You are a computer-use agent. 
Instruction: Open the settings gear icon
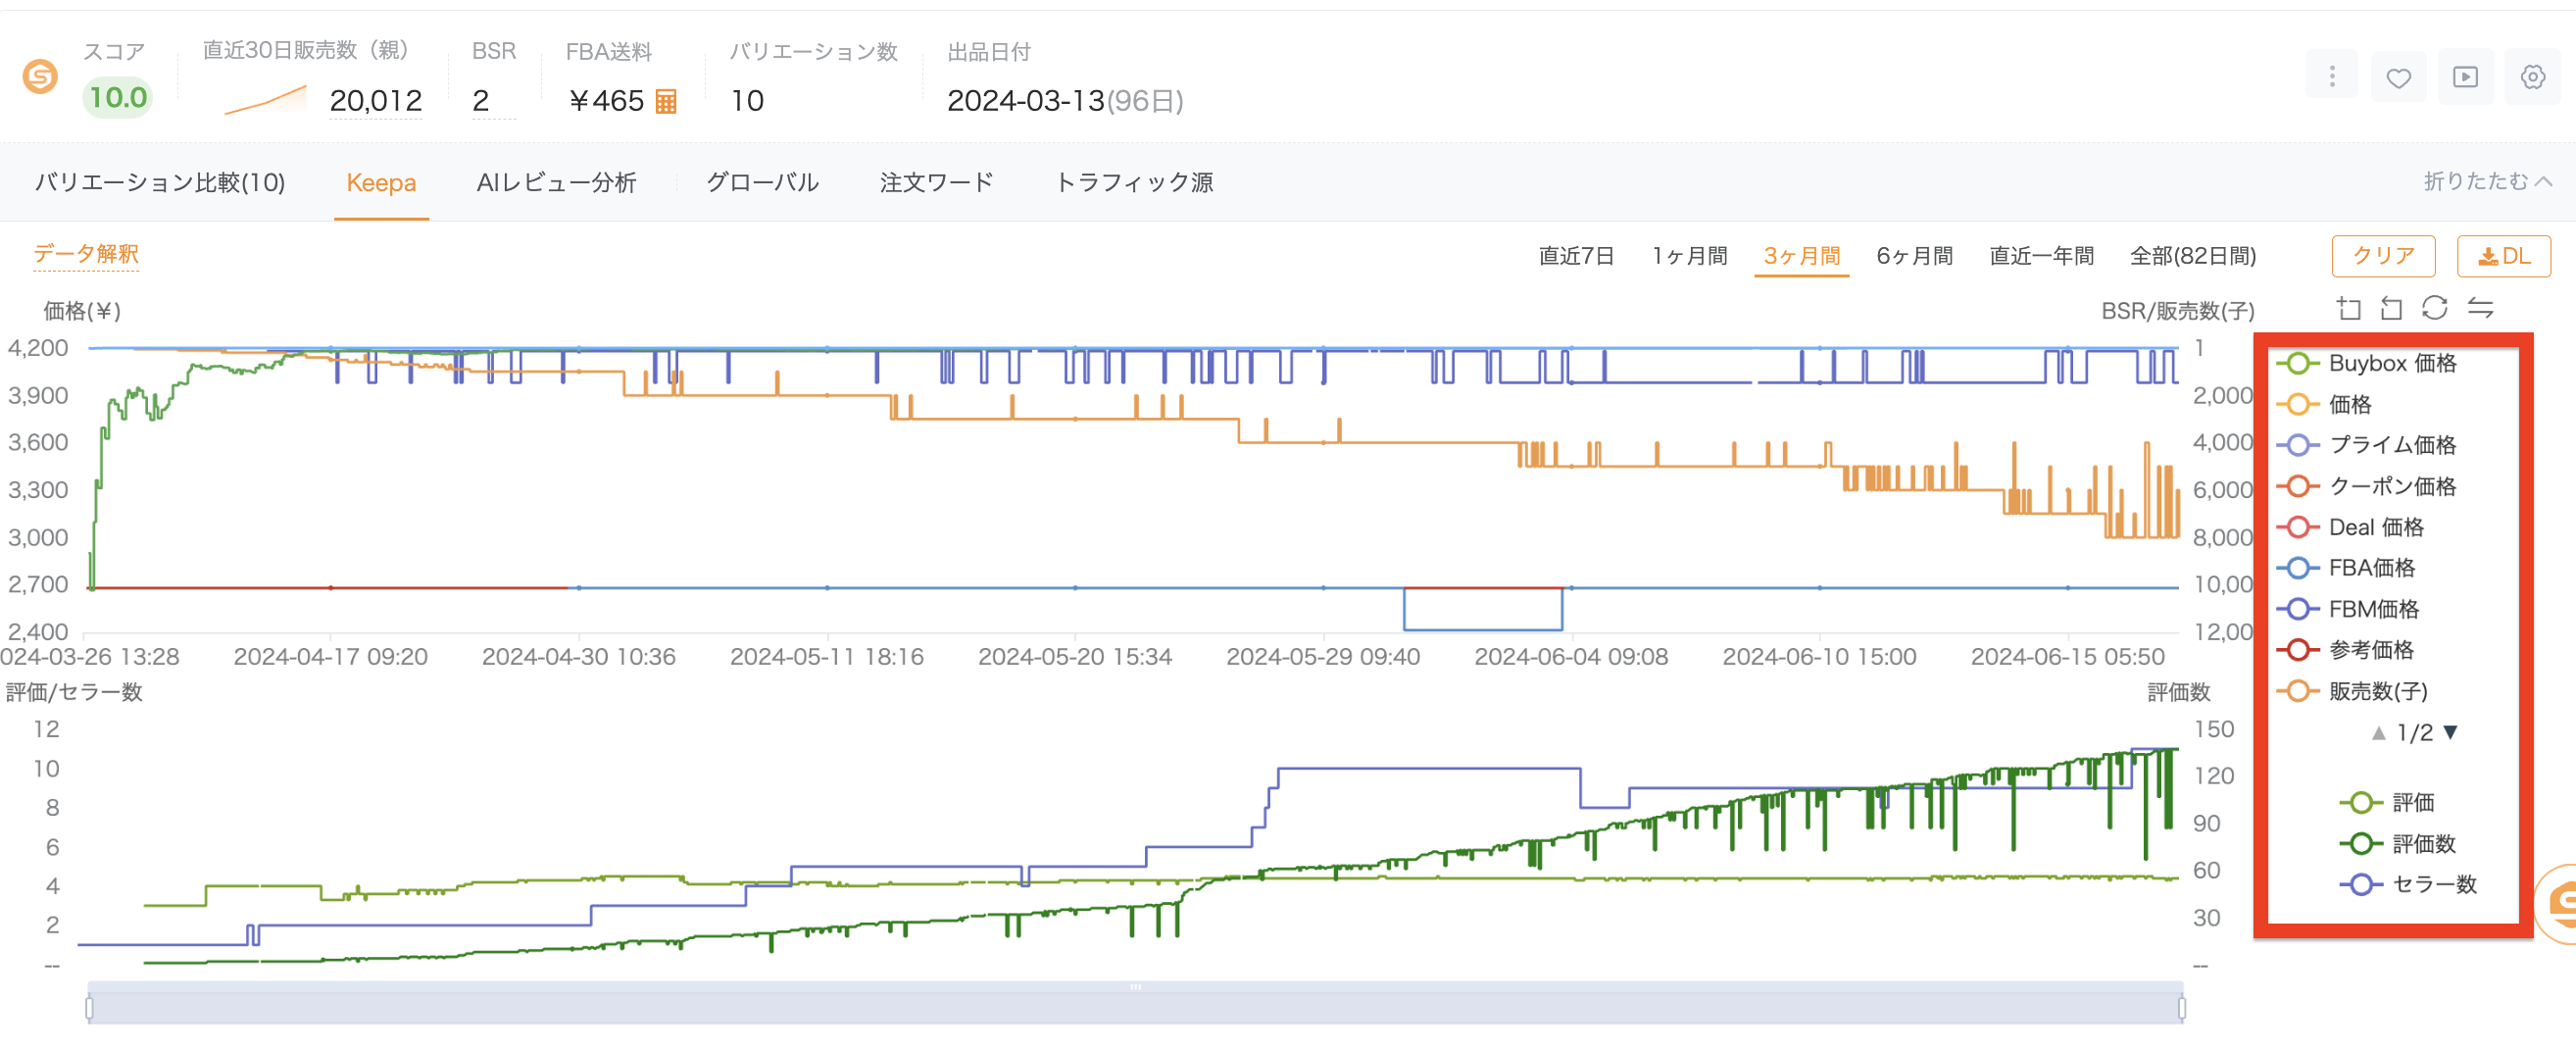[2533, 77]
